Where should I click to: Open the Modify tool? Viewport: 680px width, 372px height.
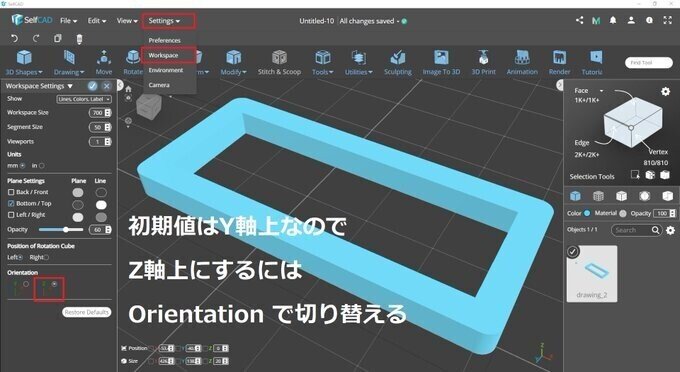[233, 63]
